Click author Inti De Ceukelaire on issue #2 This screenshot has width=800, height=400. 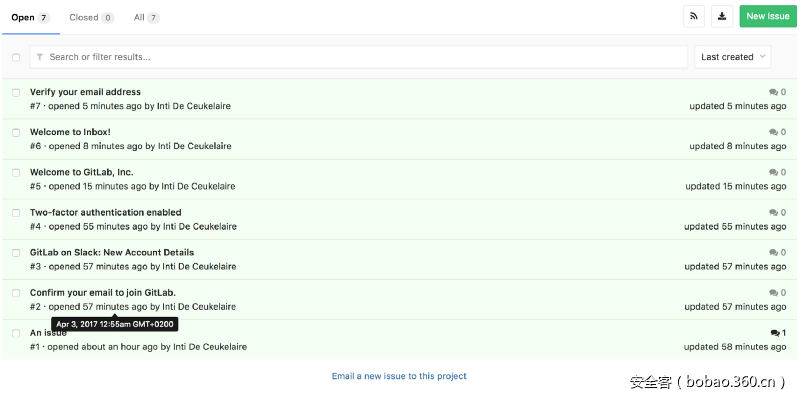pos(199,307)
